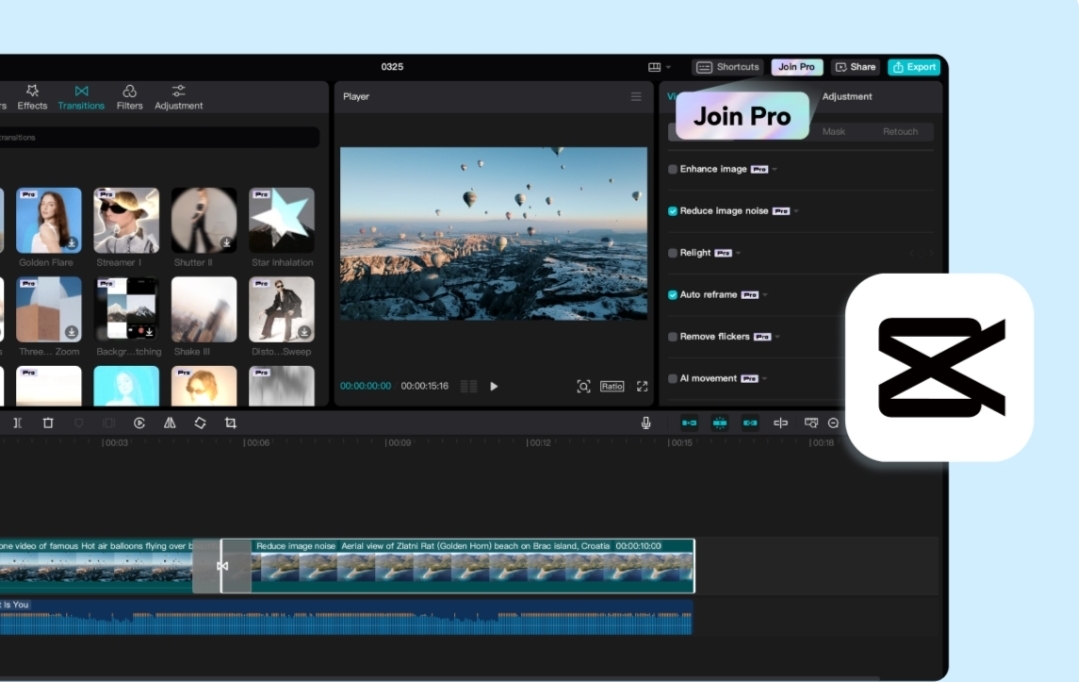Download the Disto...Sweep transition
This screenshot has width=1079, height=682.
click(x=304, y=332)
